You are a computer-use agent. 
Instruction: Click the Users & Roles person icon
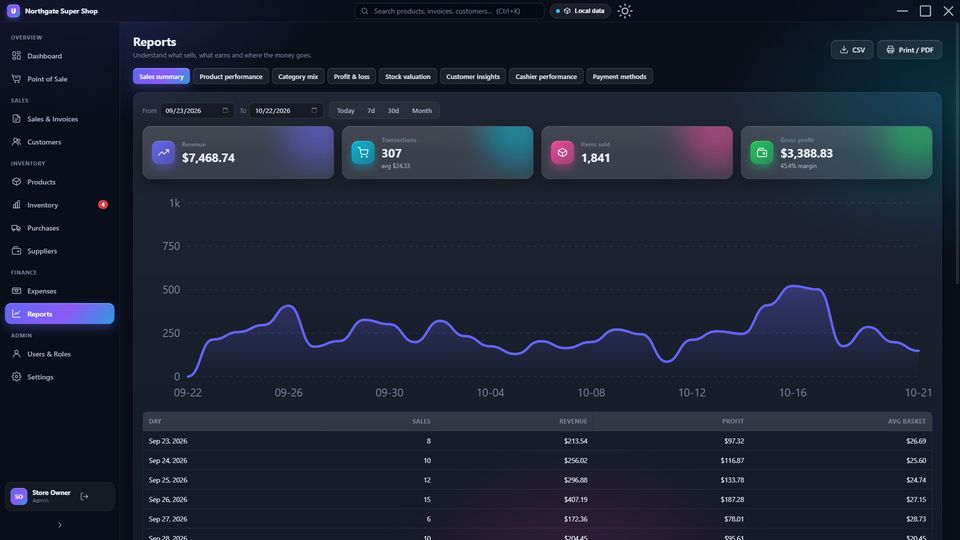click(x=17, y=354)
